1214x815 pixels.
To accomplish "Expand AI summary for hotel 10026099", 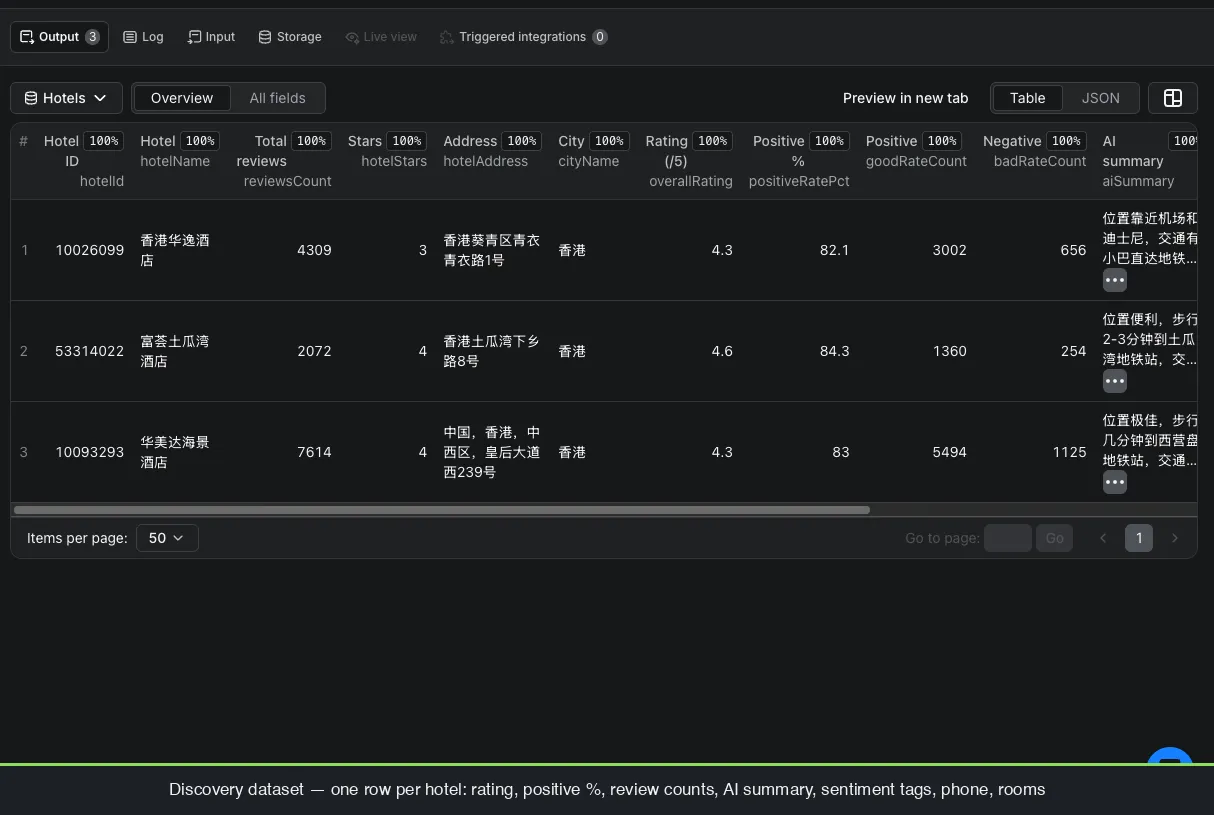I will click(1115, 280).
